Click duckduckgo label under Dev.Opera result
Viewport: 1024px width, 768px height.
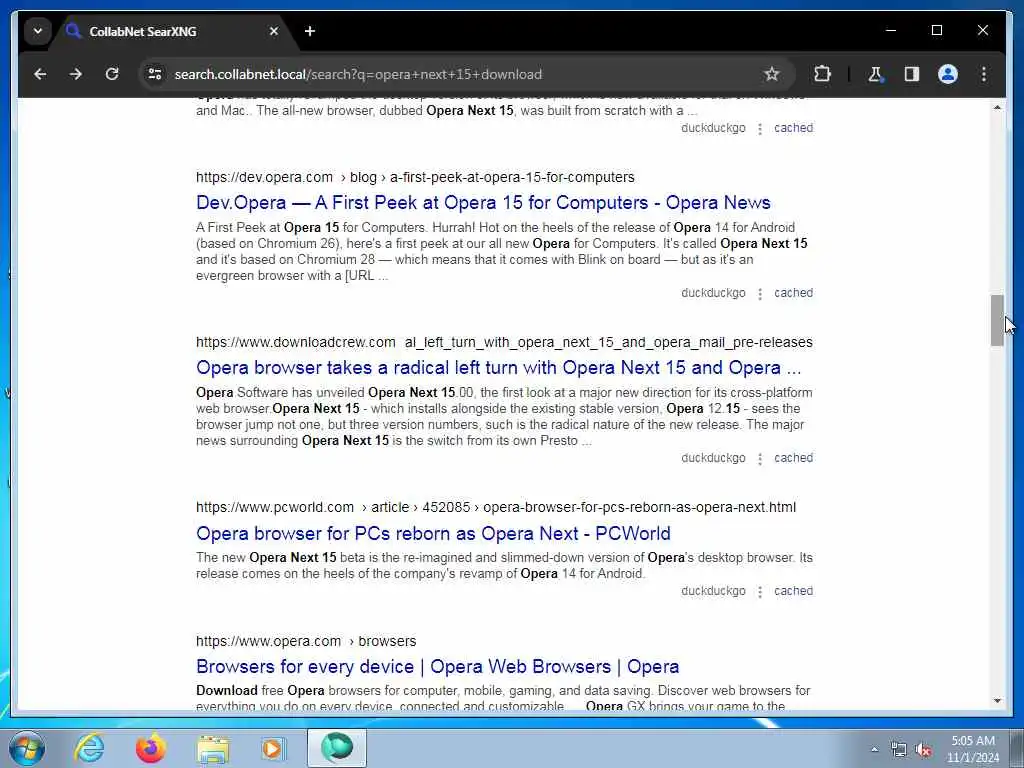(x=713, y=293)
